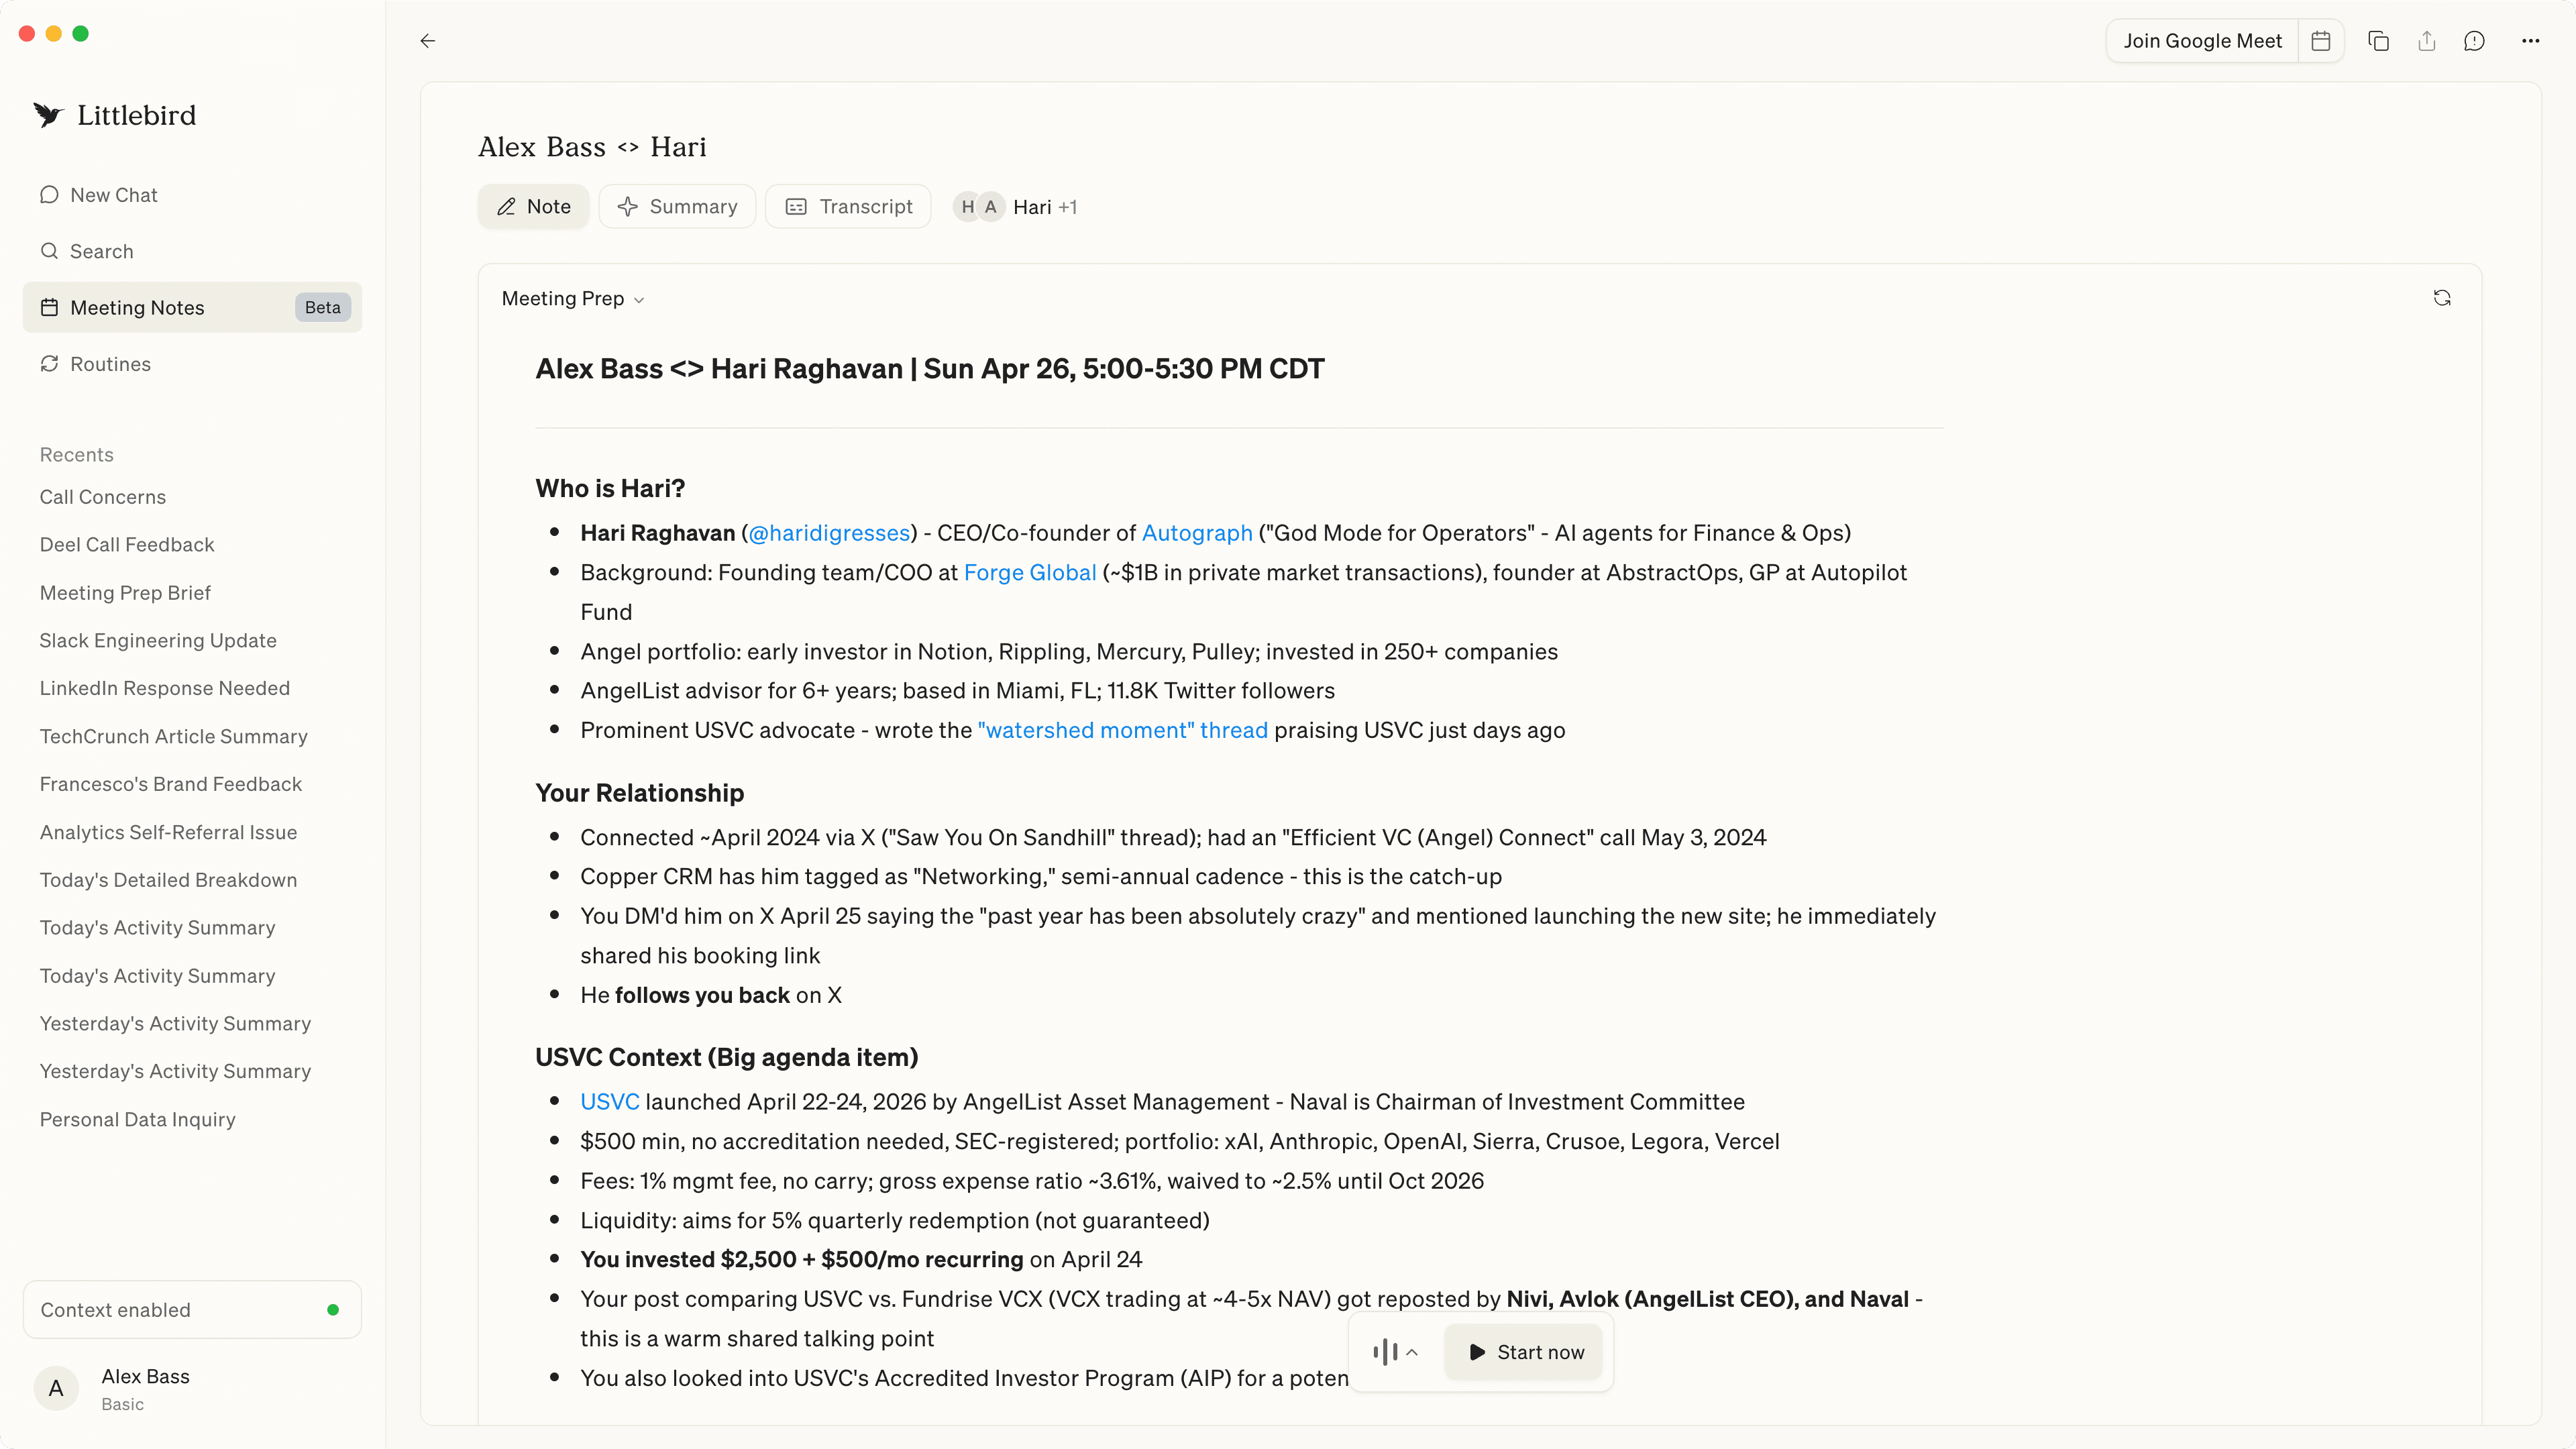Open Search in the sidebar

tap(101, 251)
